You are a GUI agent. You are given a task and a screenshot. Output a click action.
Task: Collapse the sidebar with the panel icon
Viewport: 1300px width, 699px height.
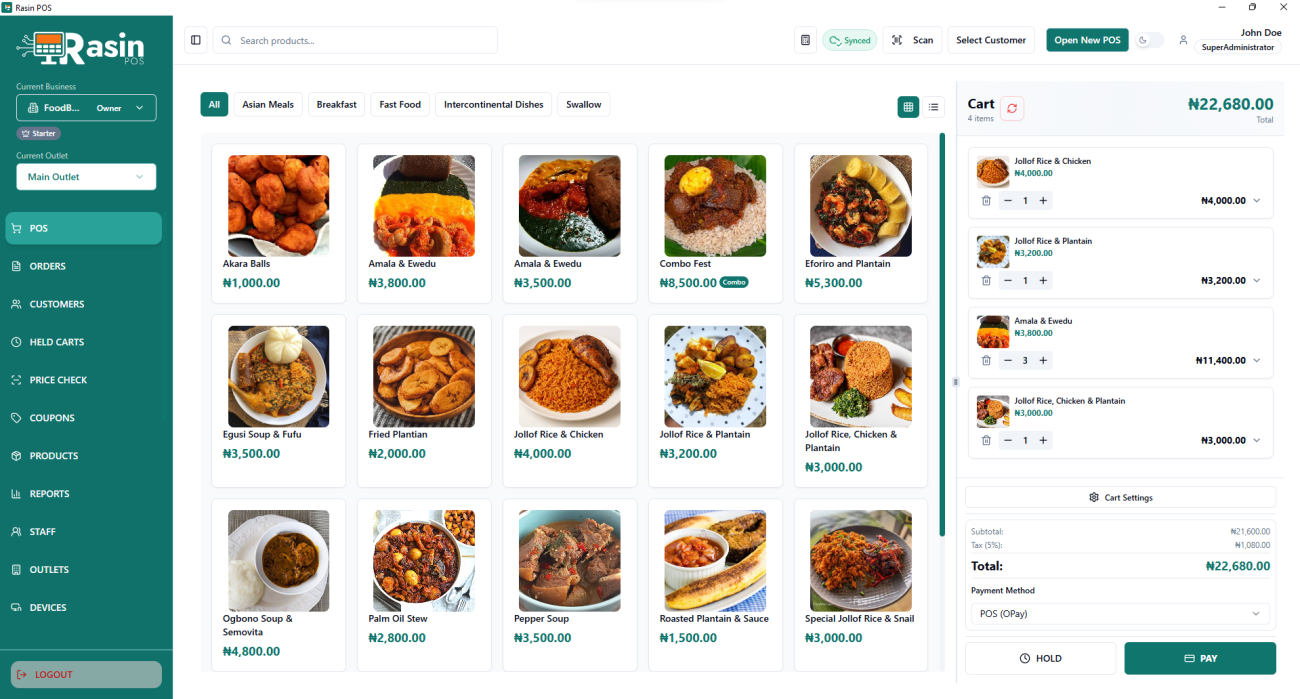point(196,40)
